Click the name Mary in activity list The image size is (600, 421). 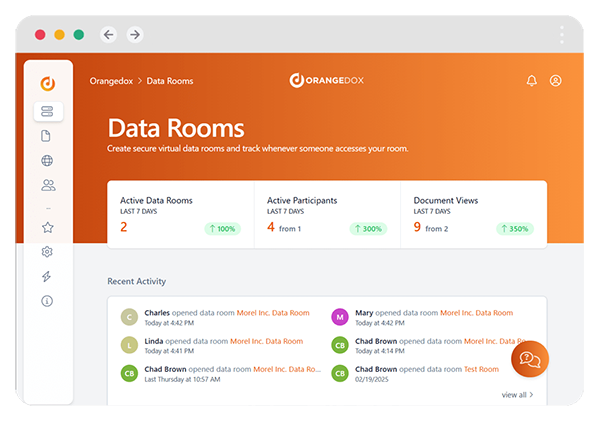click(x=364, y=313)
